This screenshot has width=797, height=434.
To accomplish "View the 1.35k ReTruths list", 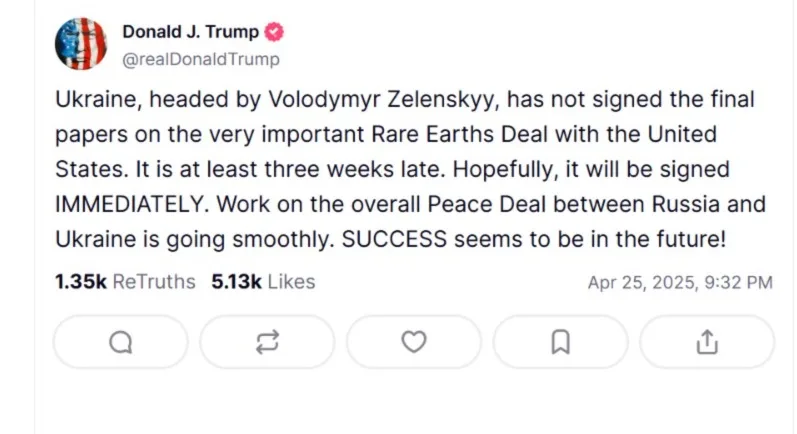I will tap(125, 282).
